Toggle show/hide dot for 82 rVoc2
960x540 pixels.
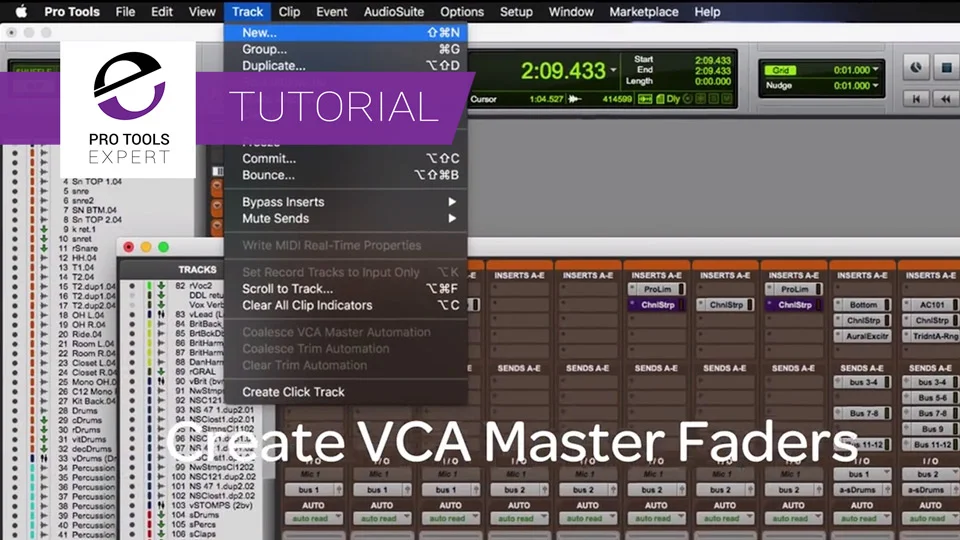[x=132, y=285]
